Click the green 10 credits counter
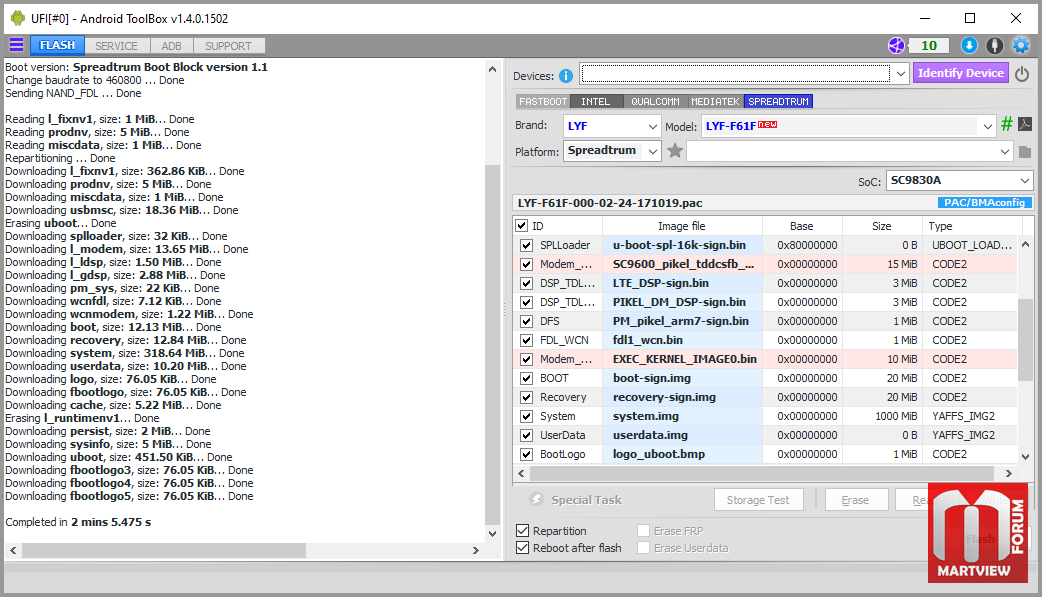1042x597 pixels. (x=929, y=45)
